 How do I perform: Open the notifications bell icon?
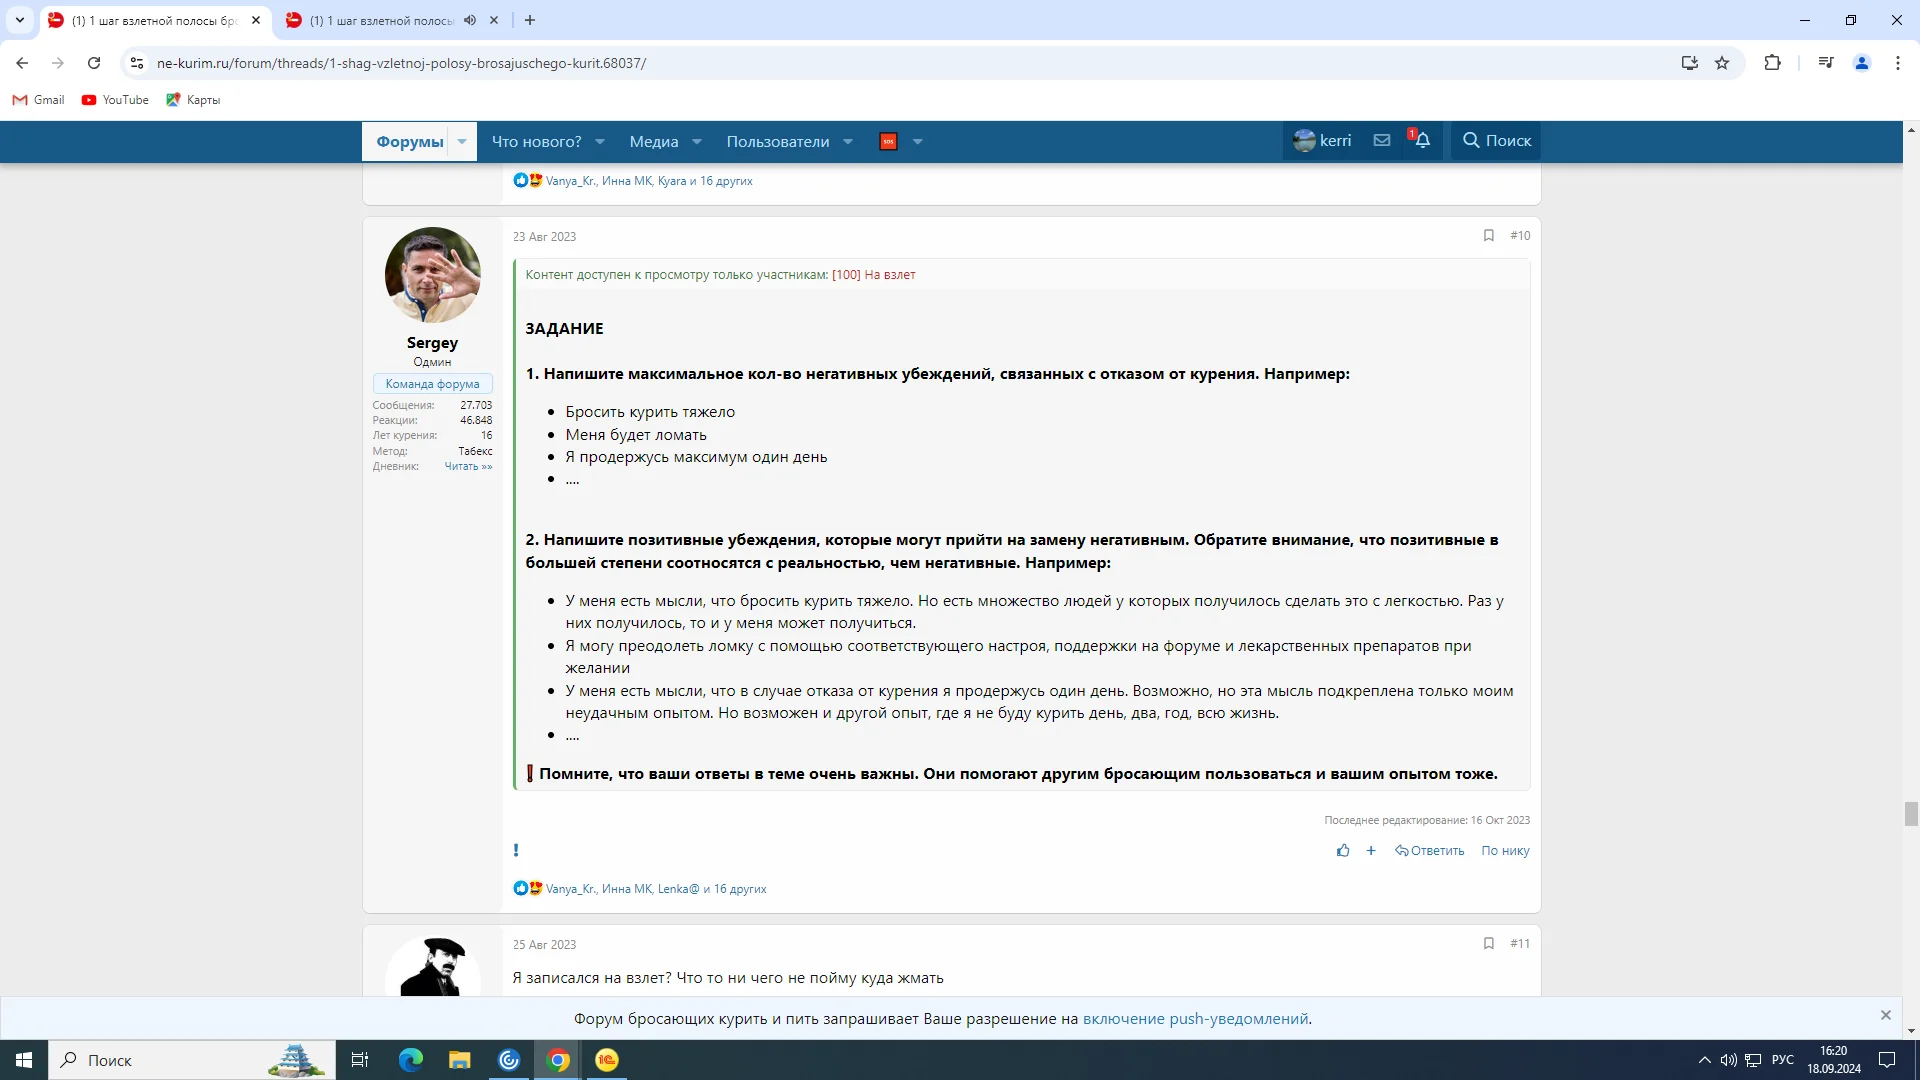1422,141
